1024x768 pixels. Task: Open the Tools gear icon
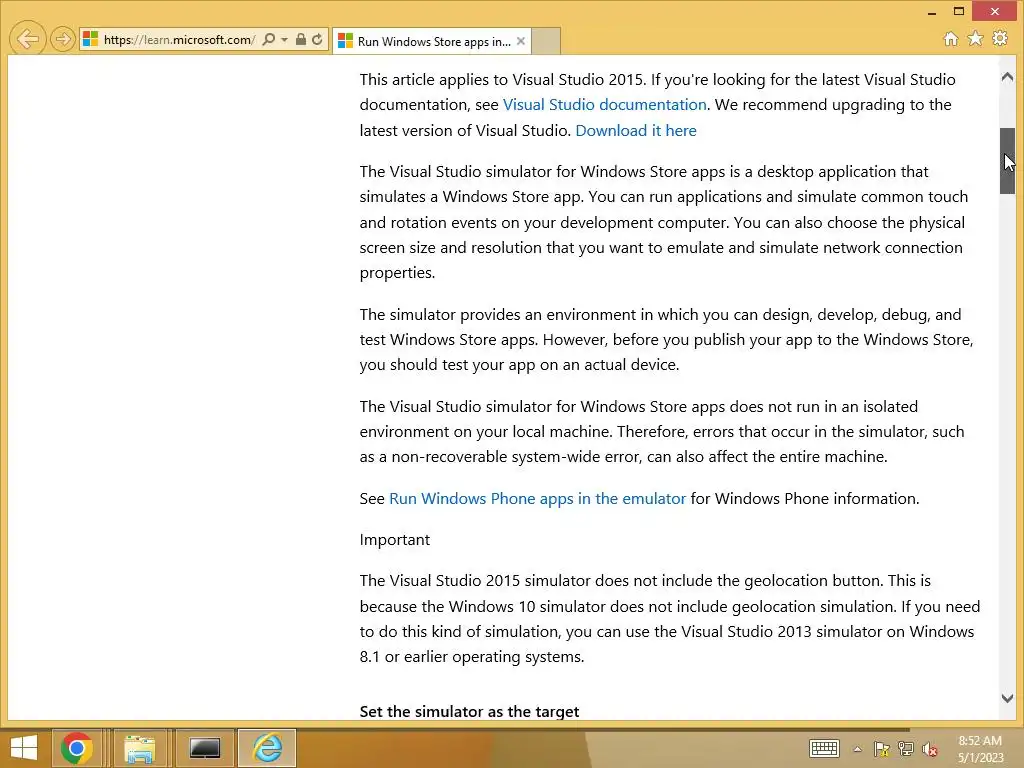coord(1000,39)
